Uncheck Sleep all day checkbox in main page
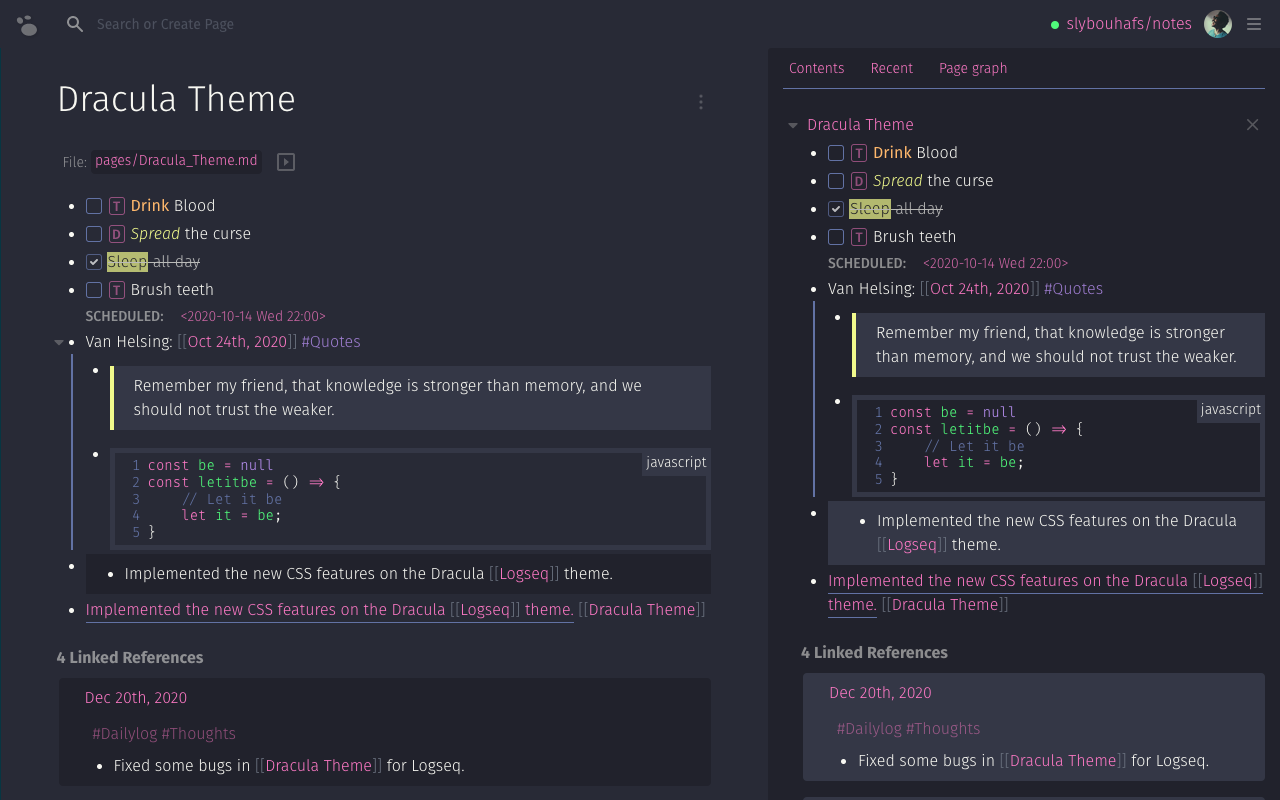The height and width of the screenshot is (800, 1280). [x=94, y=262]
